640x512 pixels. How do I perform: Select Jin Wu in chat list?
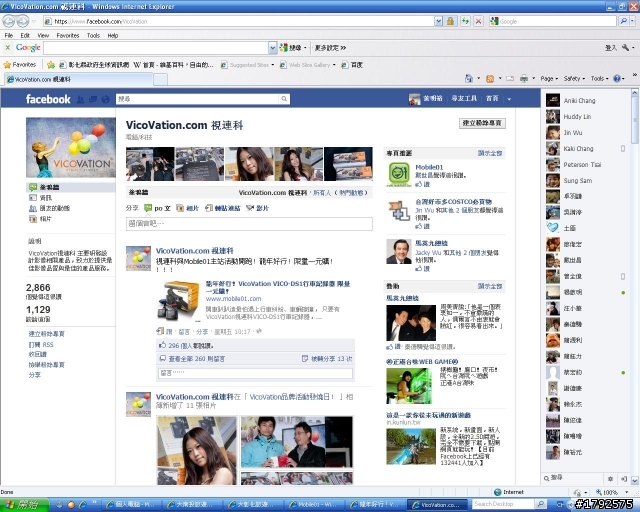click(x=586, y=133)
